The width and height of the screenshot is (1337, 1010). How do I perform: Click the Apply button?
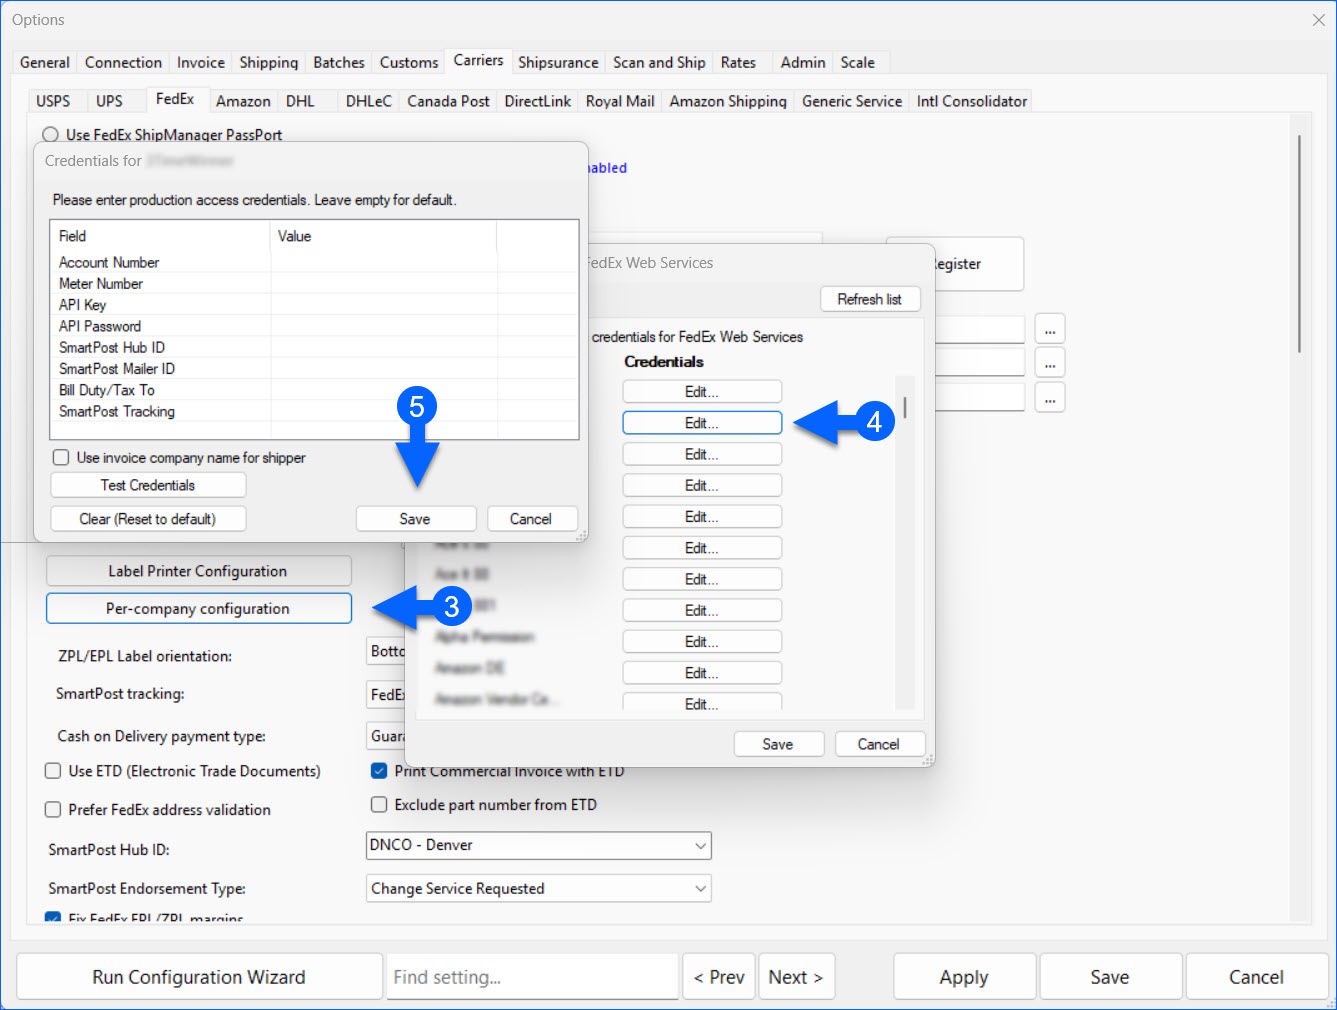[x=964, y=977]
